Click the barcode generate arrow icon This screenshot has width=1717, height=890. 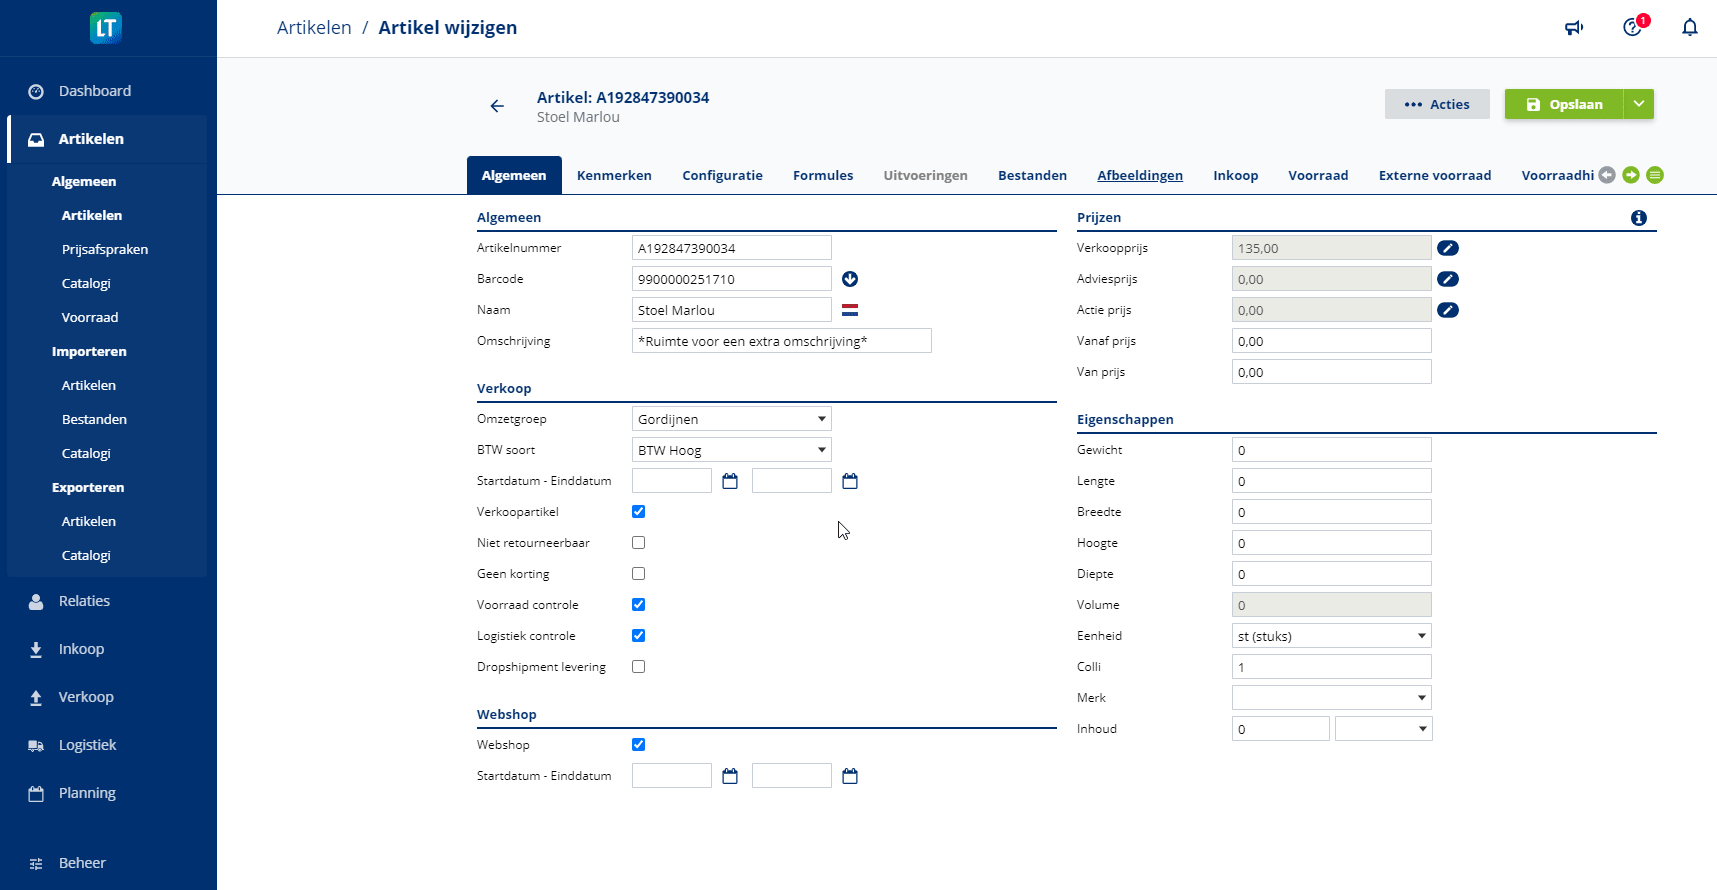tap(850, 279)
